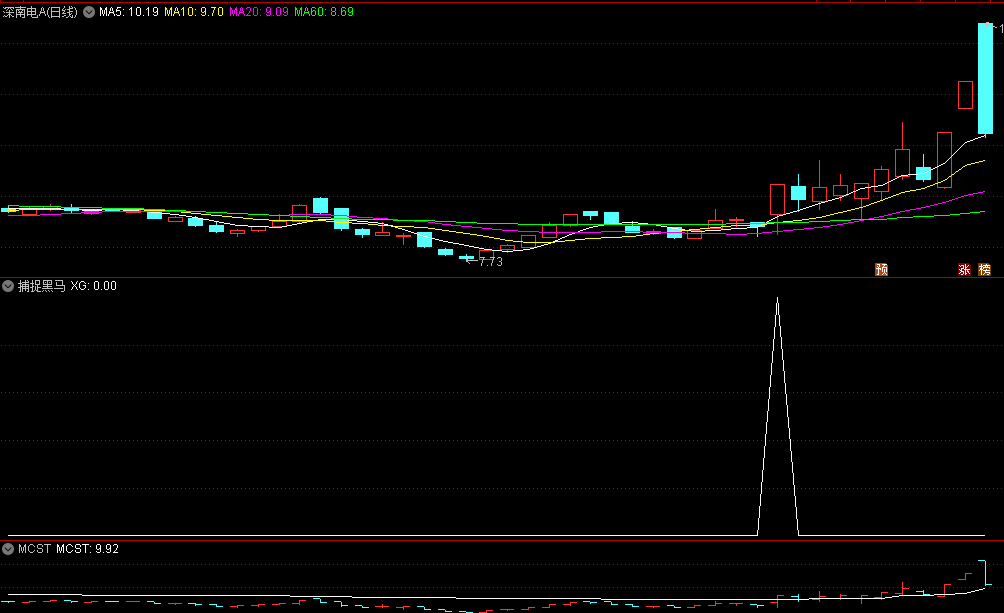Click the highest-price marker atop last candle

[996, 27]
